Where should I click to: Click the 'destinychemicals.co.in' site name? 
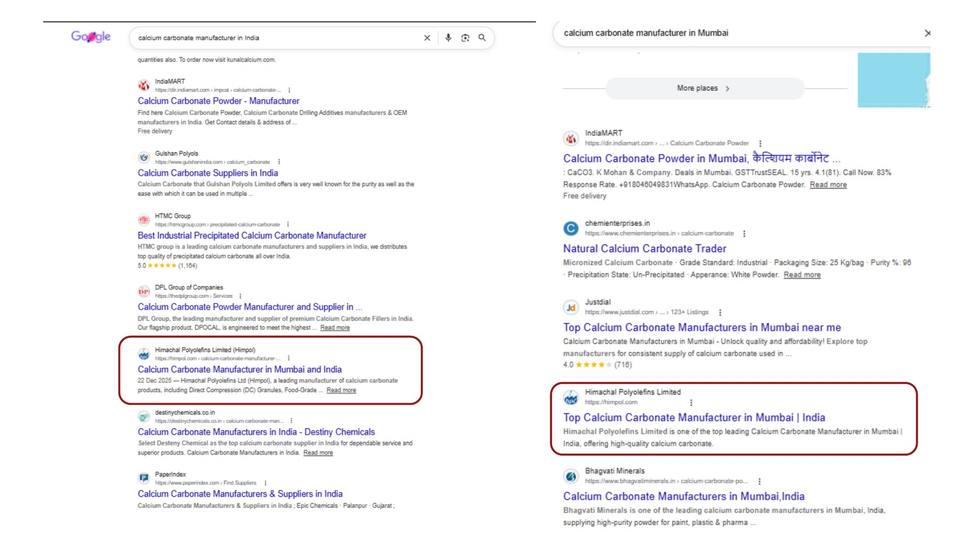pyautogui.click(x=185, y=413)
